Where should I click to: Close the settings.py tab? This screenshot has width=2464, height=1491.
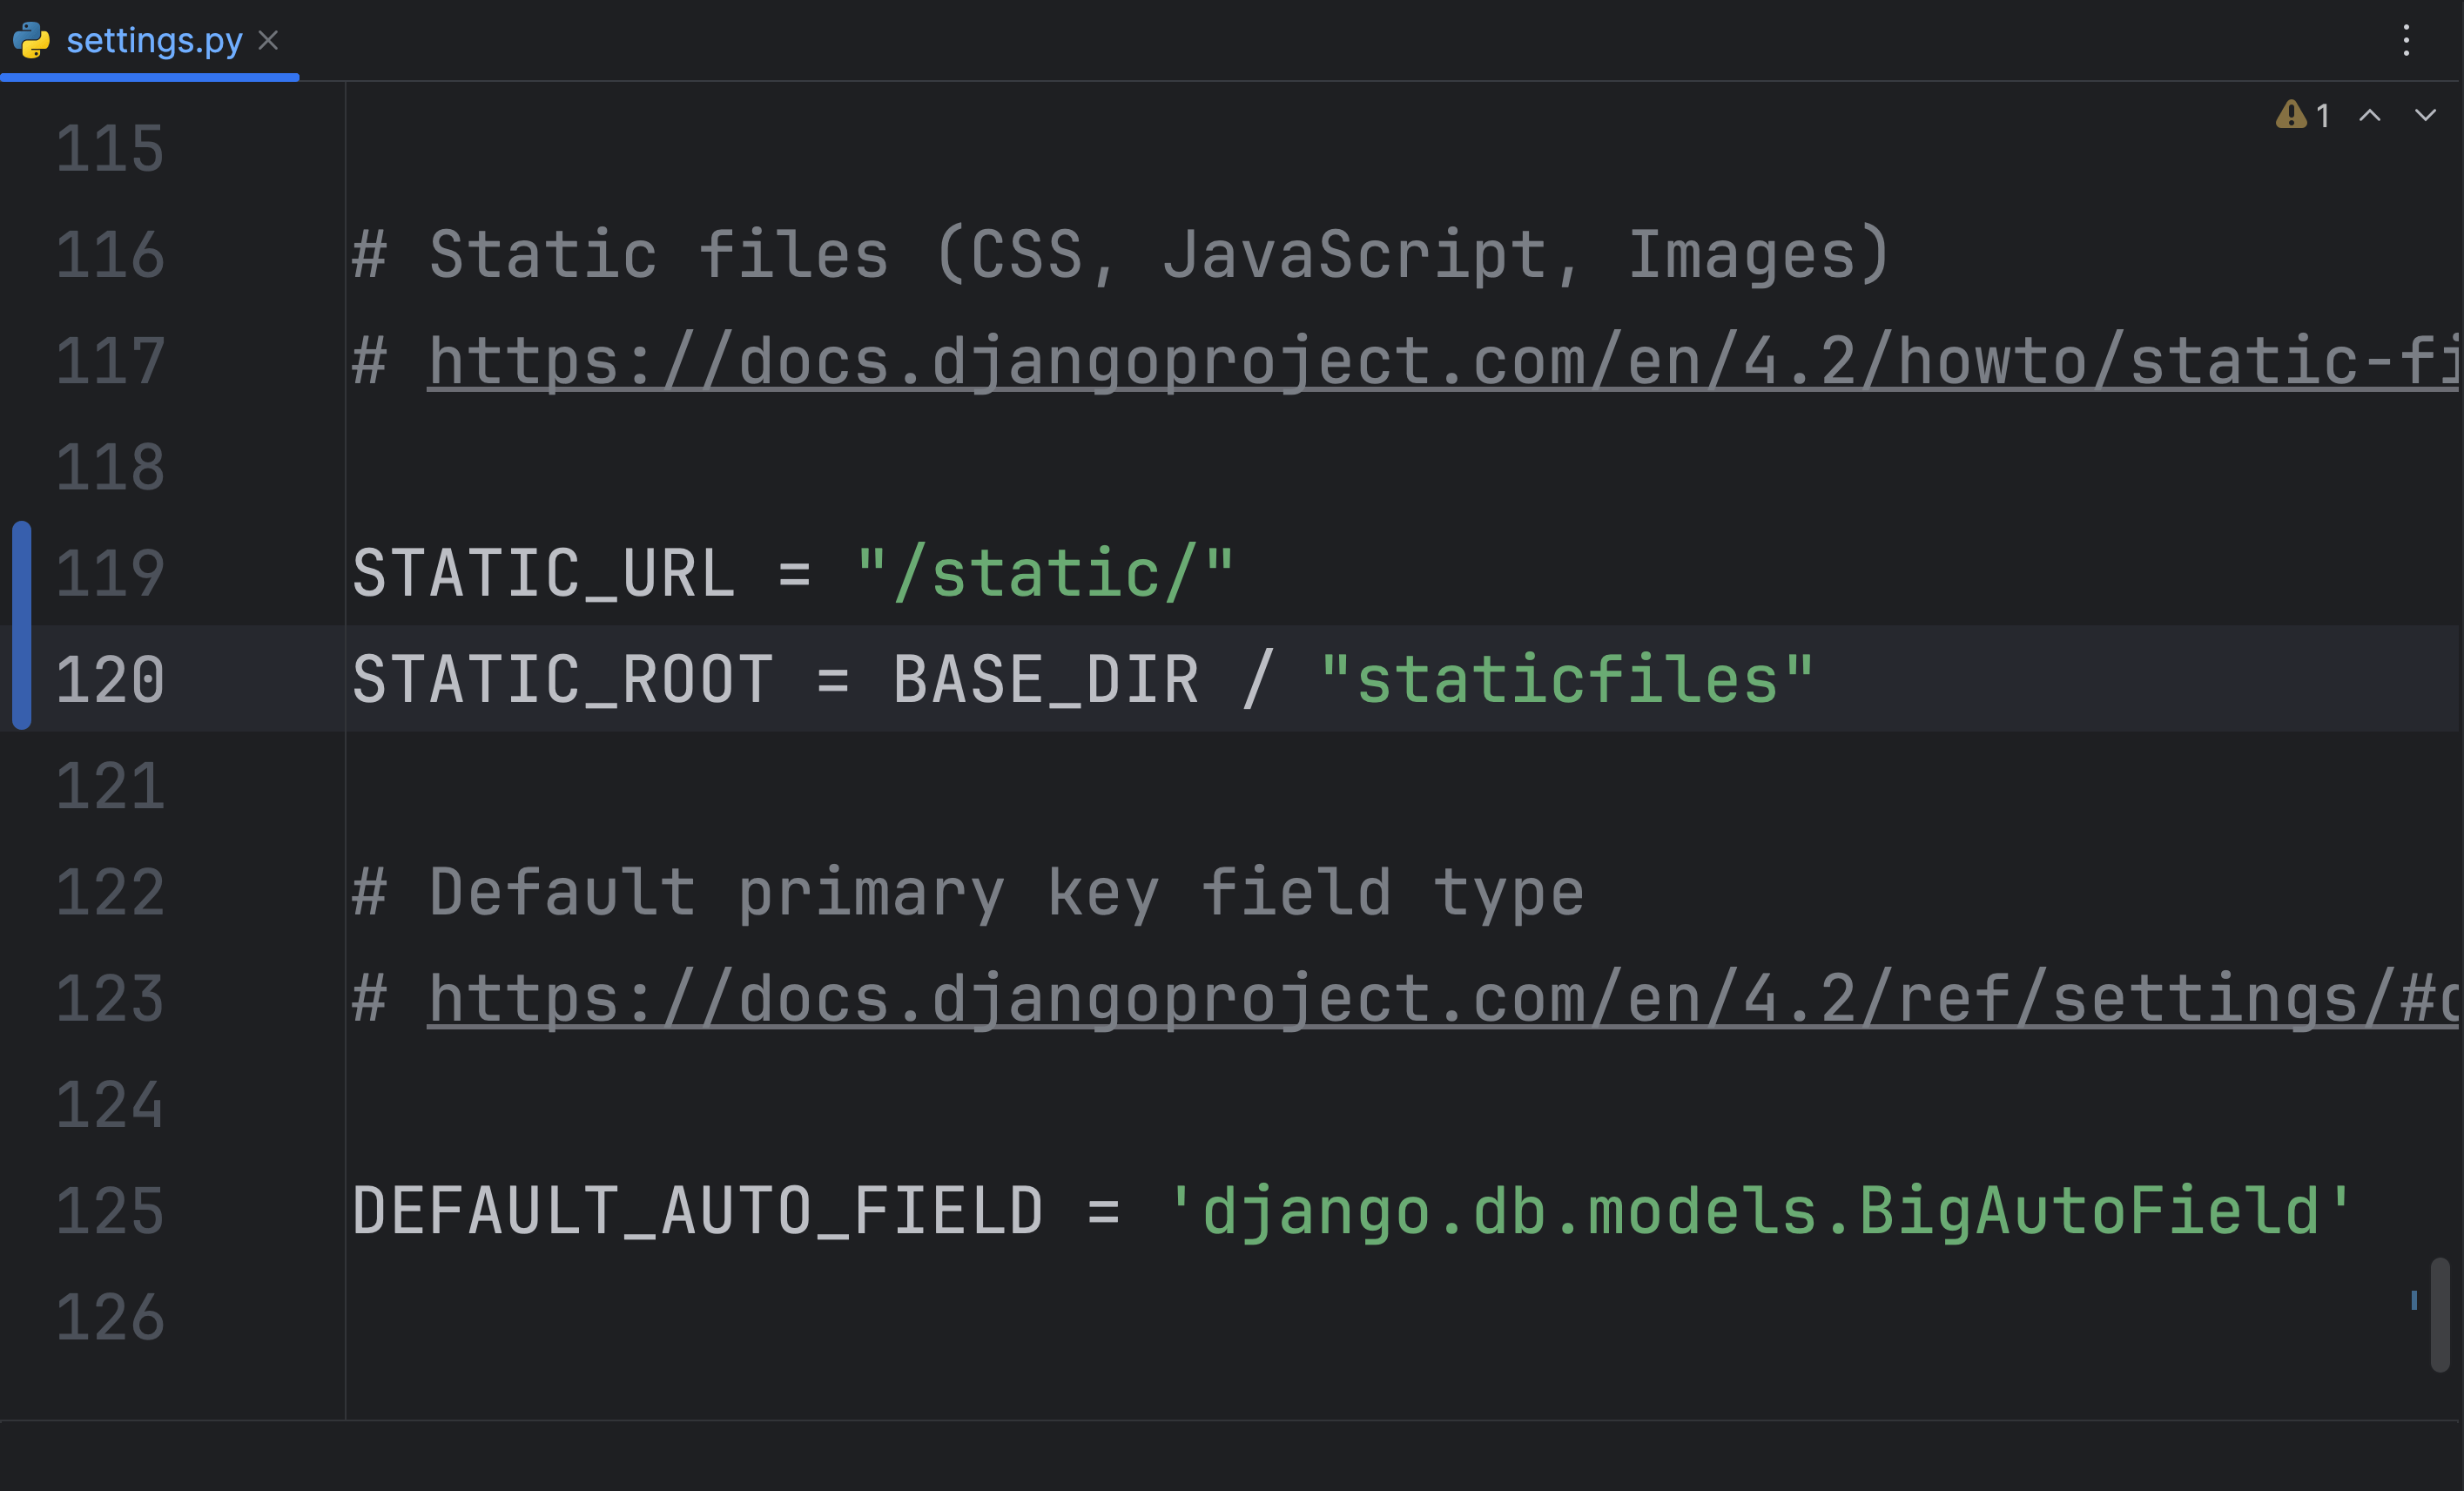(268, 40)
